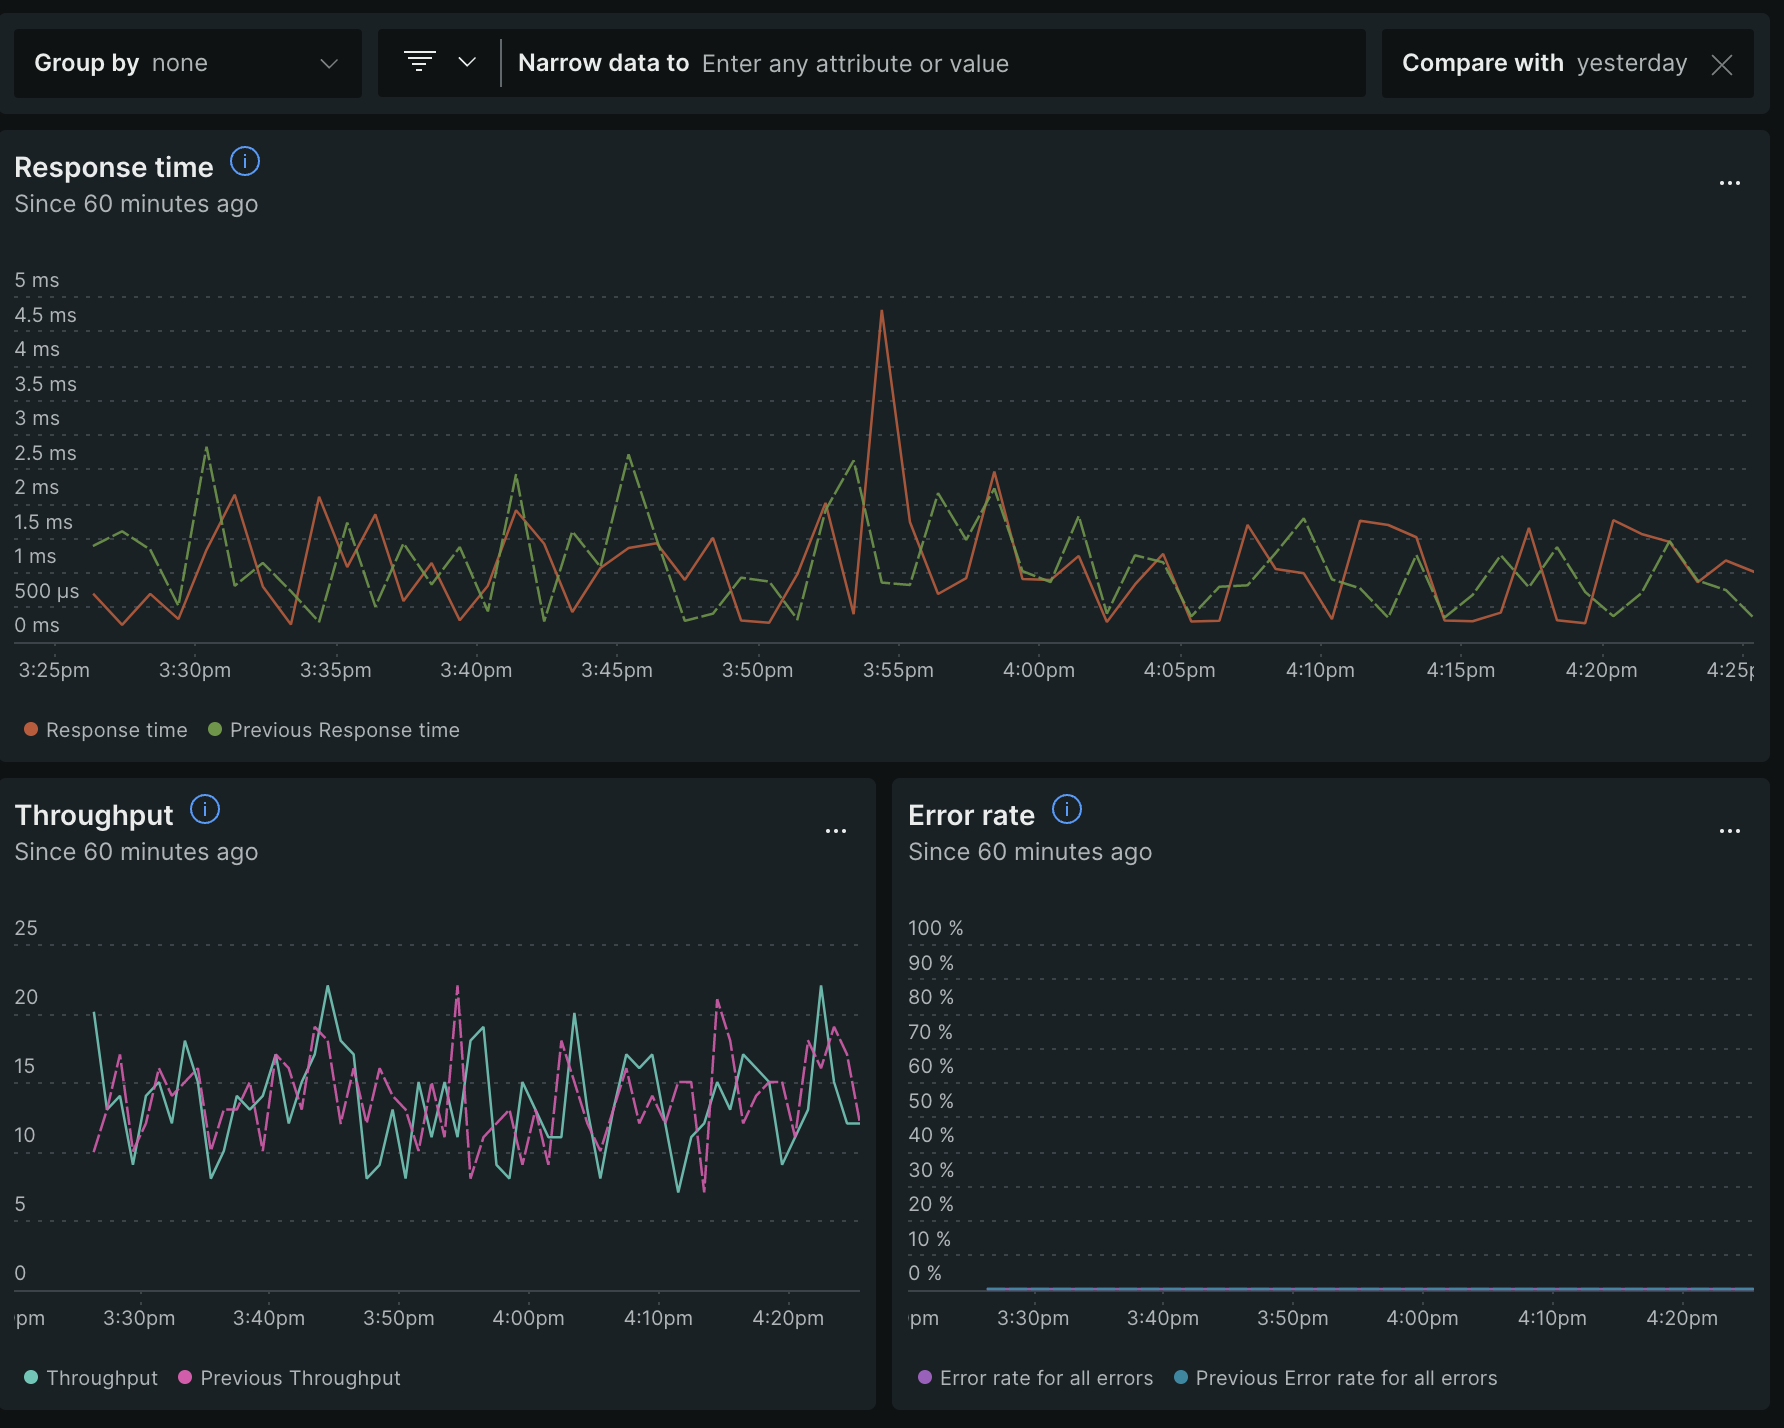Toggle the Throughput legend entry

tap(91, 1378)
